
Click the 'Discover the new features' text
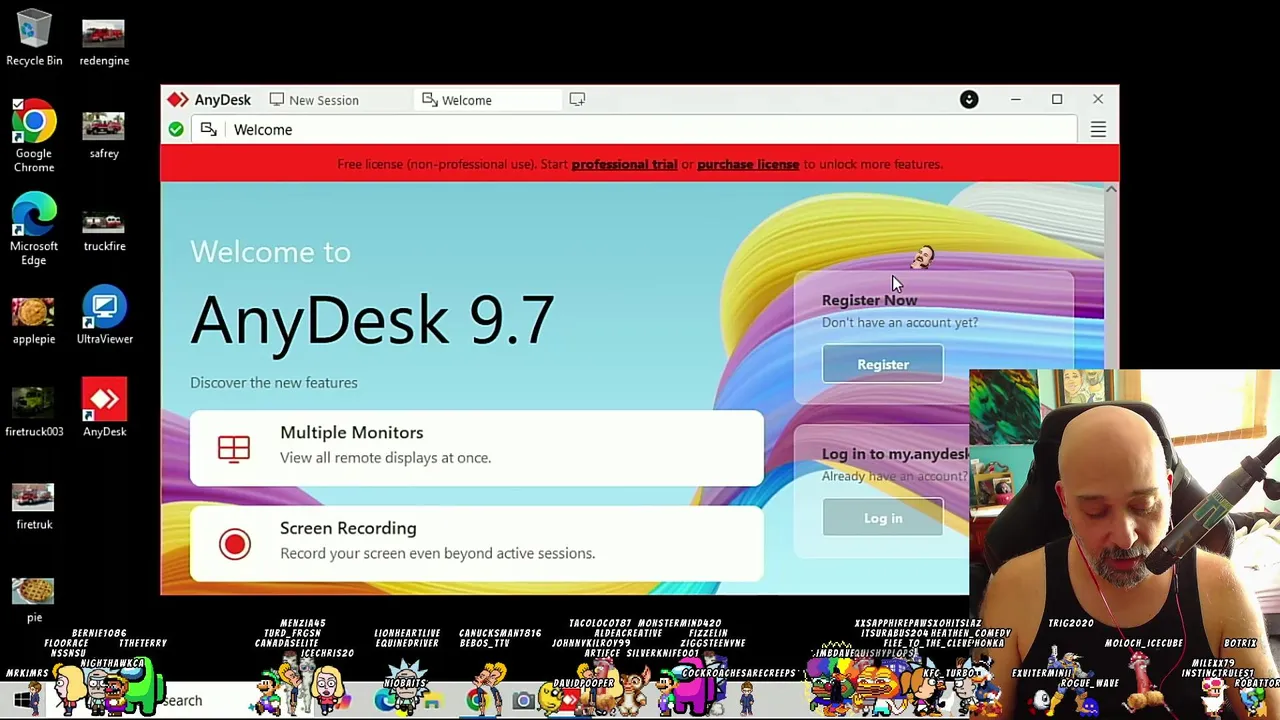(274, 382)
